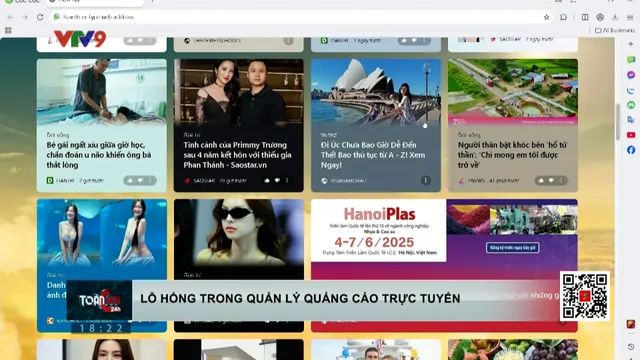Open 'Đi Úc Chưa Bao Giờ Dễ Đến Thế' headline
Viewport: 640px width, 360px height.
pos(373,155)
